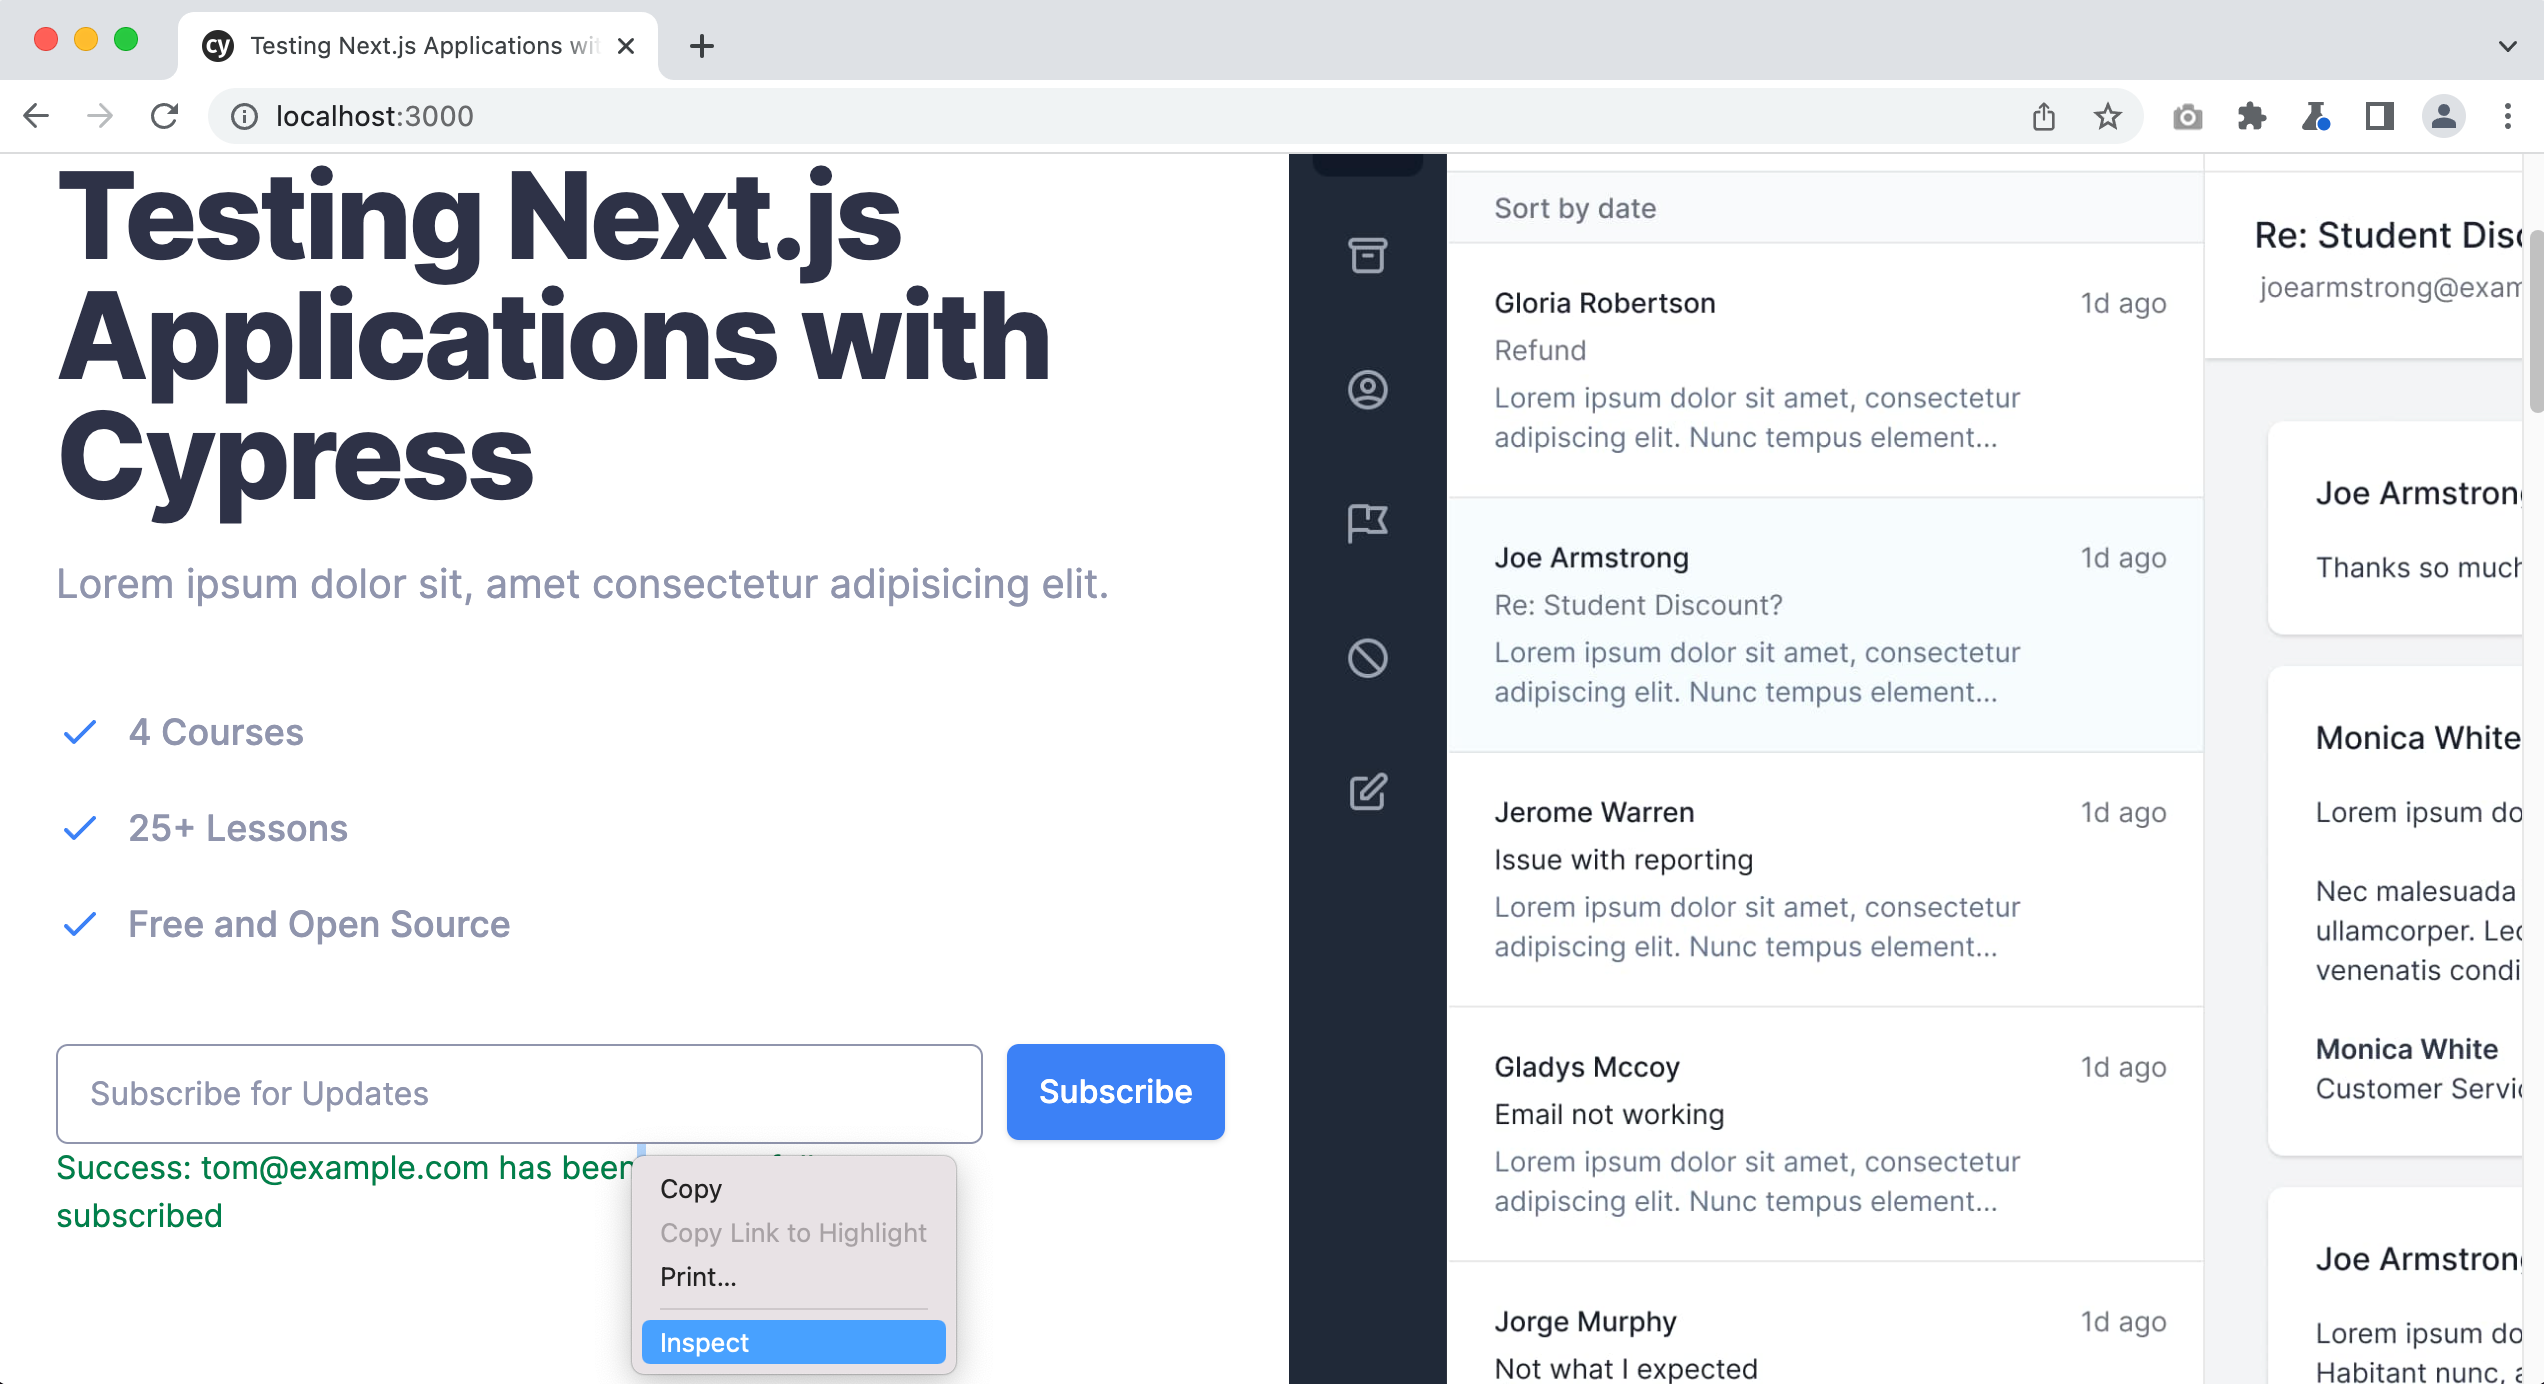
Task: Open the compose pencil sidebar icon
Action: pos(1367,792)
